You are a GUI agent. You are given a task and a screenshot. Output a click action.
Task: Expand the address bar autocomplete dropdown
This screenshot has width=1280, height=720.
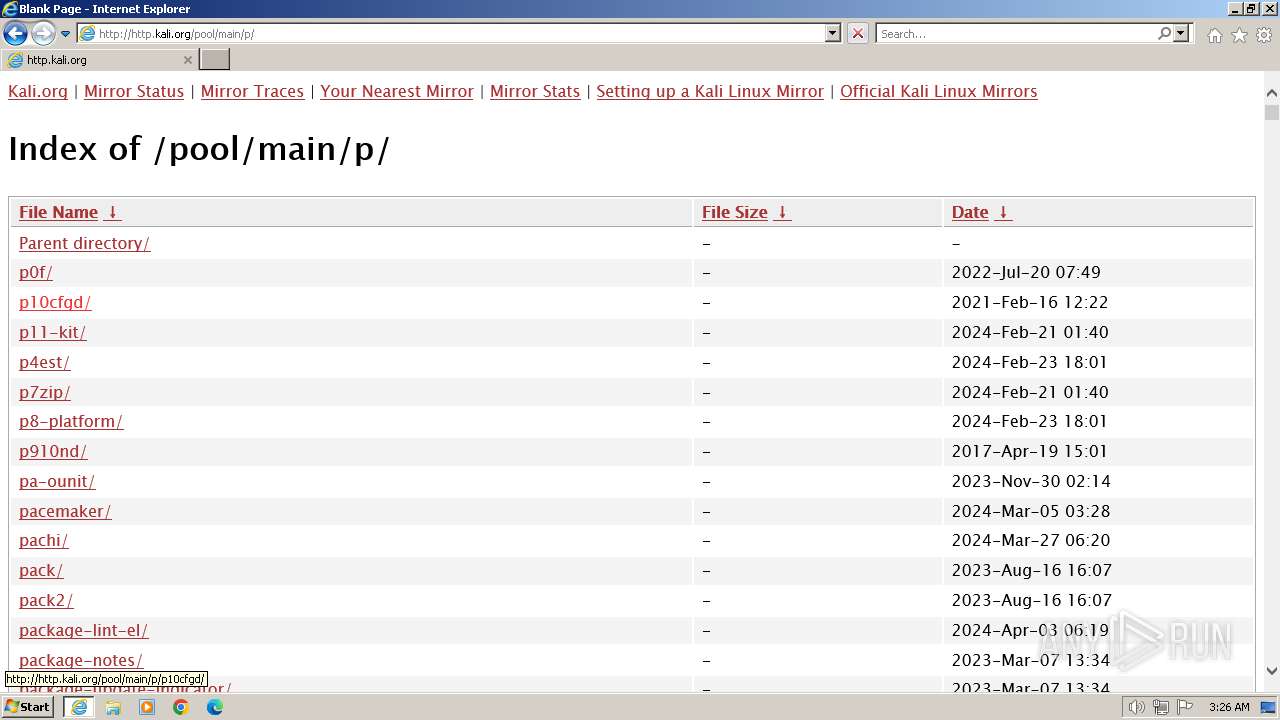[833, 33]
